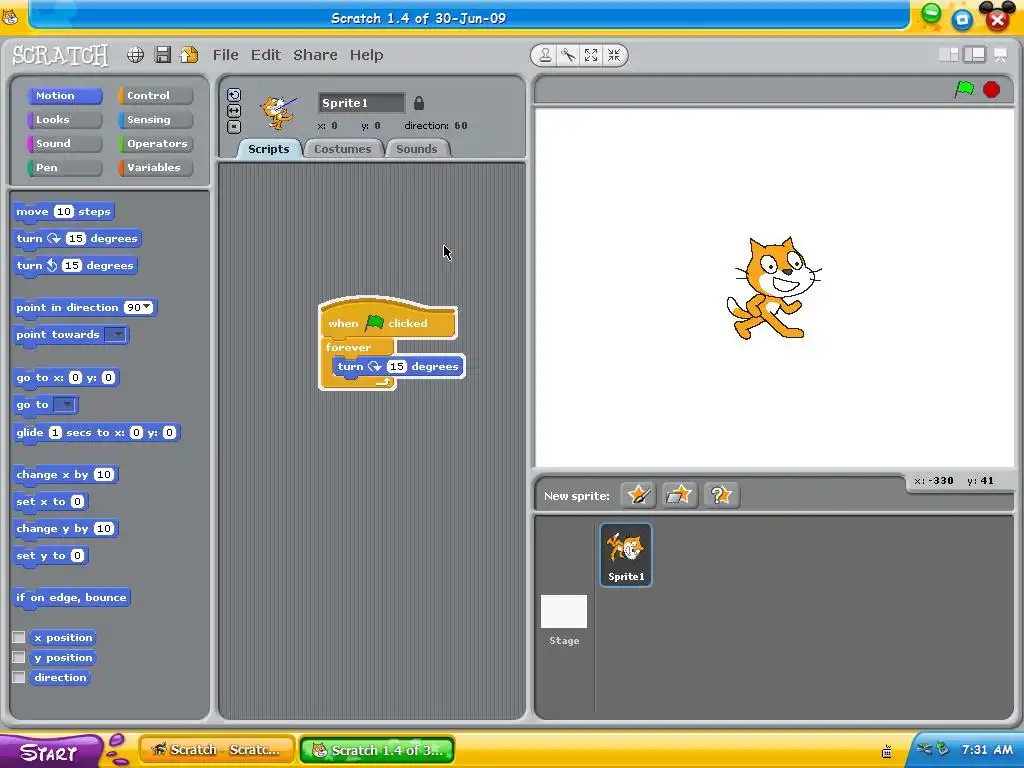1024x768 pixels.
Task: Select the Sprite1 thumbnail in sprite list
Action: [626, 555]
